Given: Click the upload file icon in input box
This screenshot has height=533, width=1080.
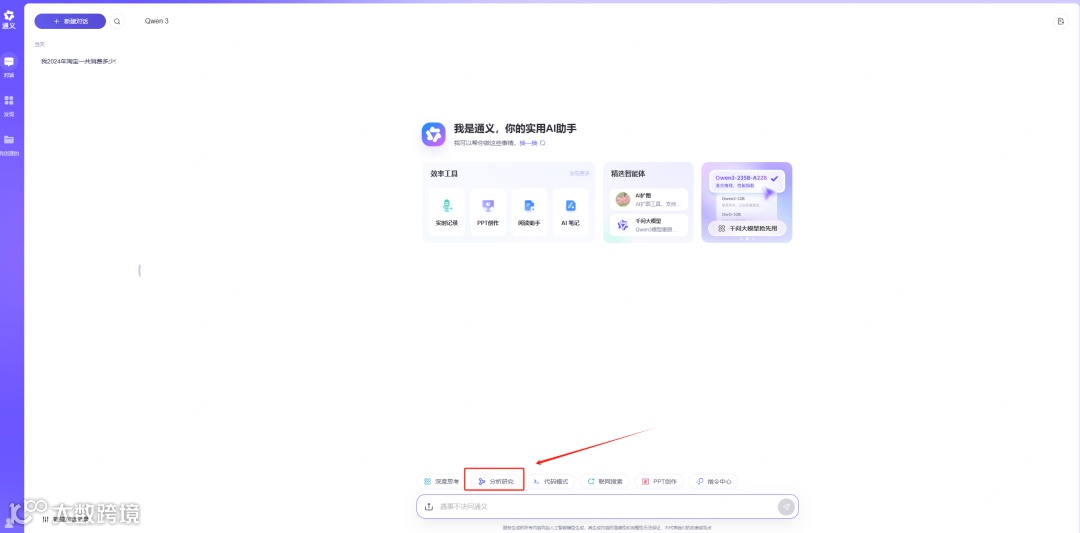Looking at the screenshot, I should pos(428,507).
